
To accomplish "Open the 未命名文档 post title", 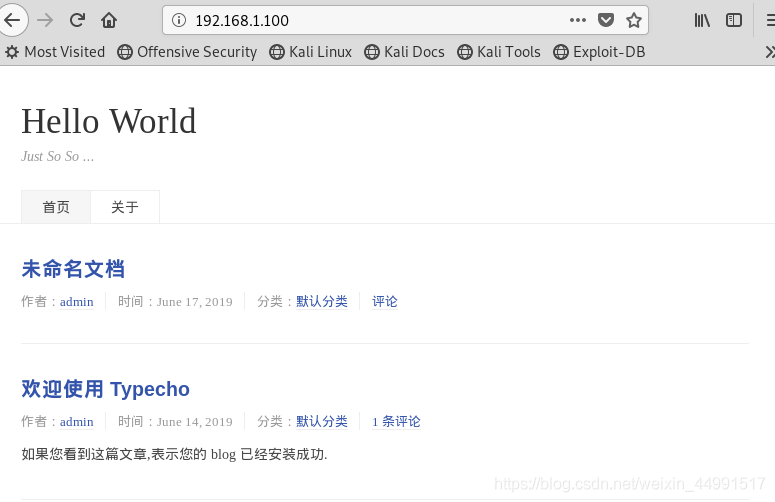I will pos(73,269).
